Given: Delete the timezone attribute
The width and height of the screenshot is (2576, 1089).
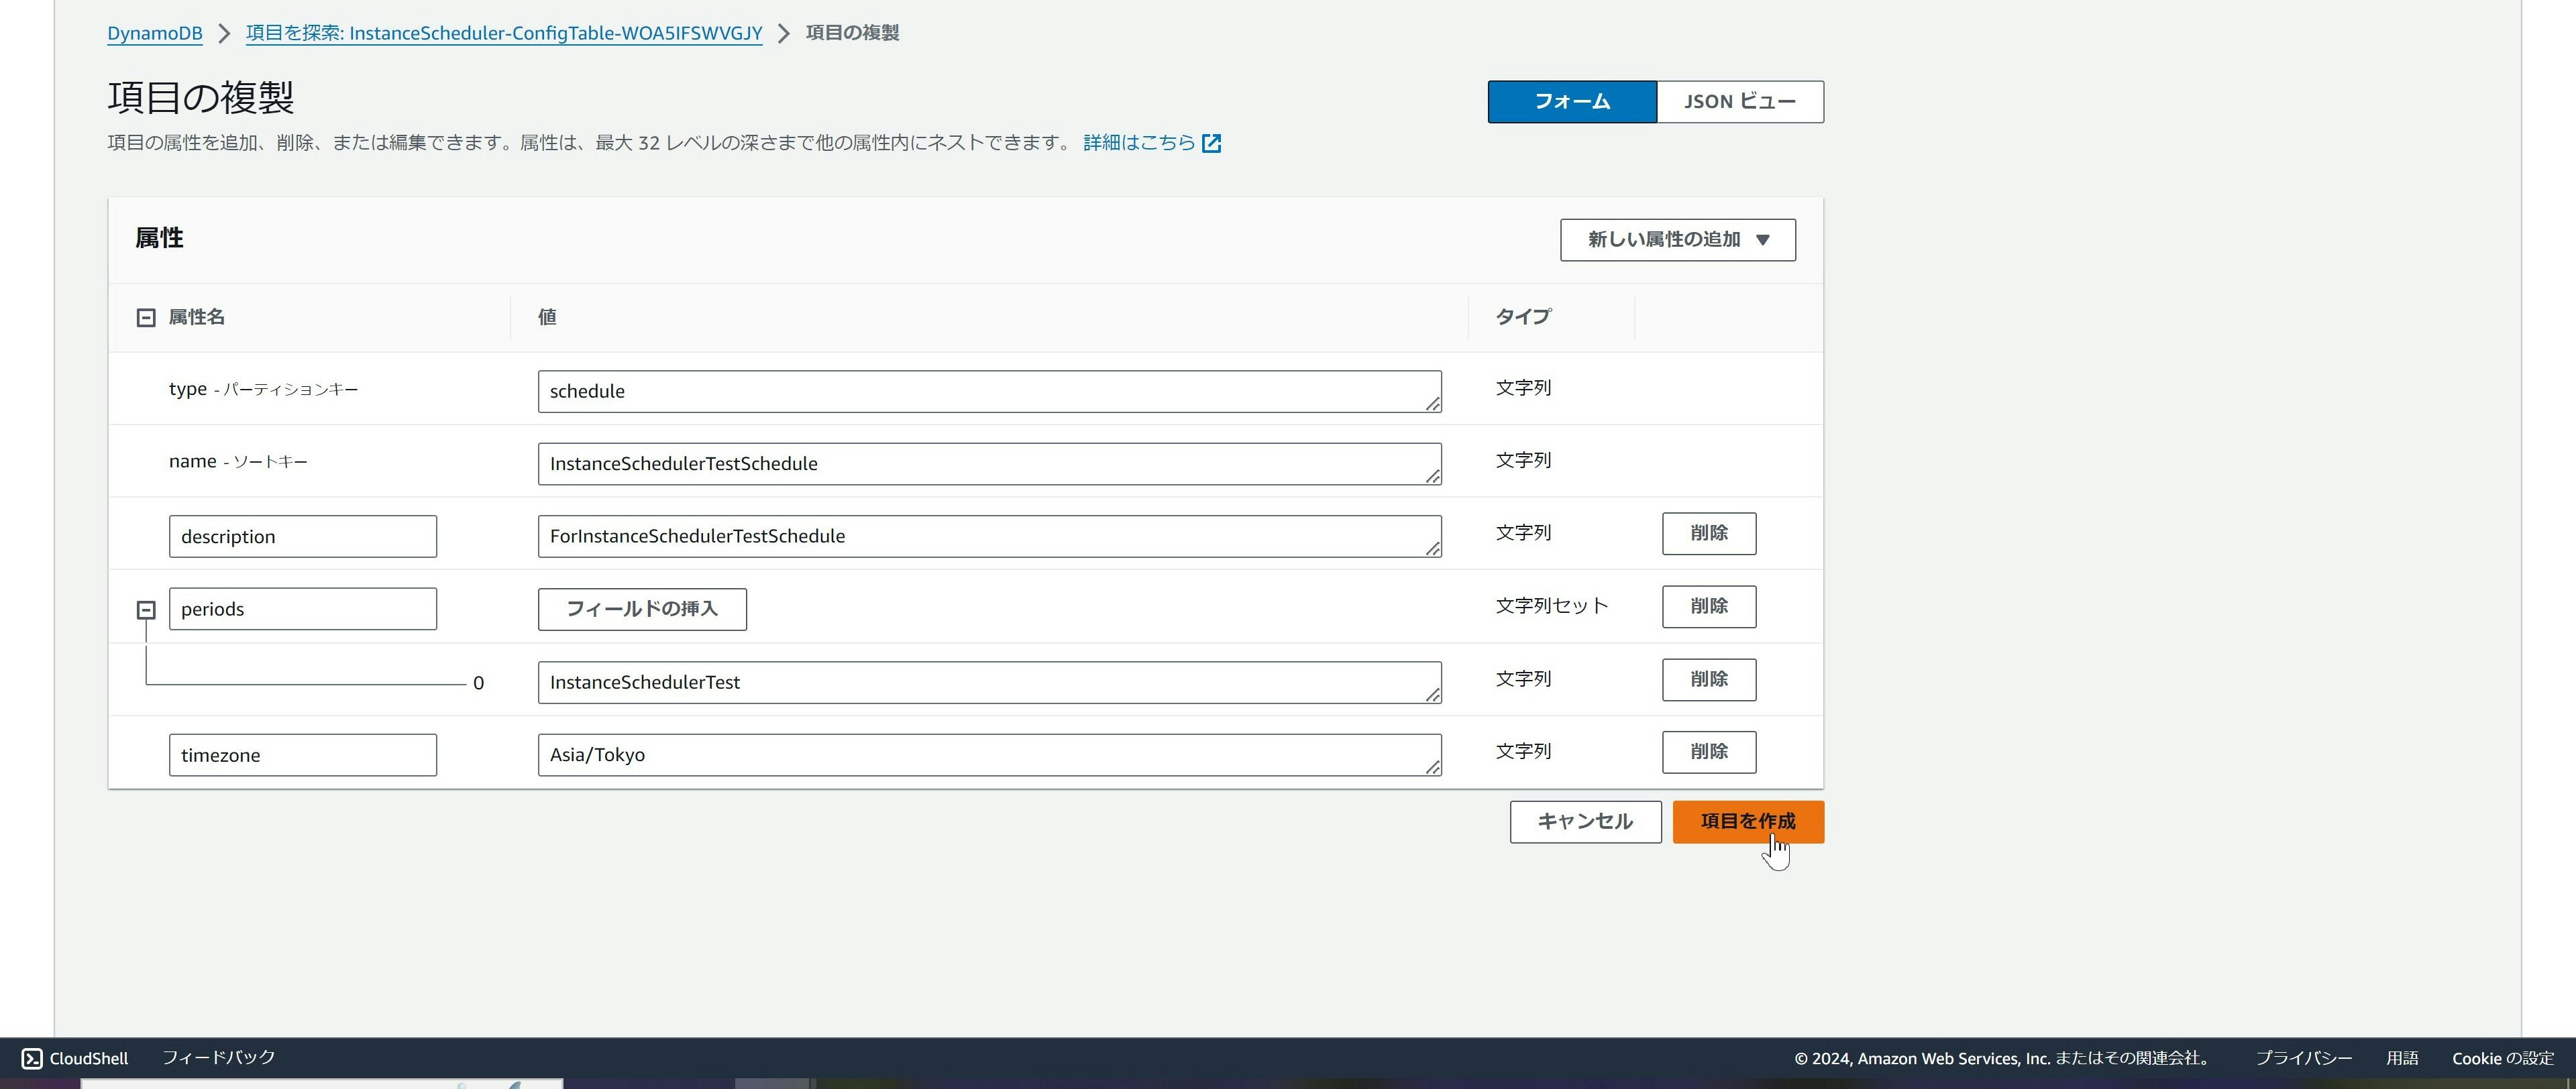Looking at the screenshot, I should (1708, 752).
